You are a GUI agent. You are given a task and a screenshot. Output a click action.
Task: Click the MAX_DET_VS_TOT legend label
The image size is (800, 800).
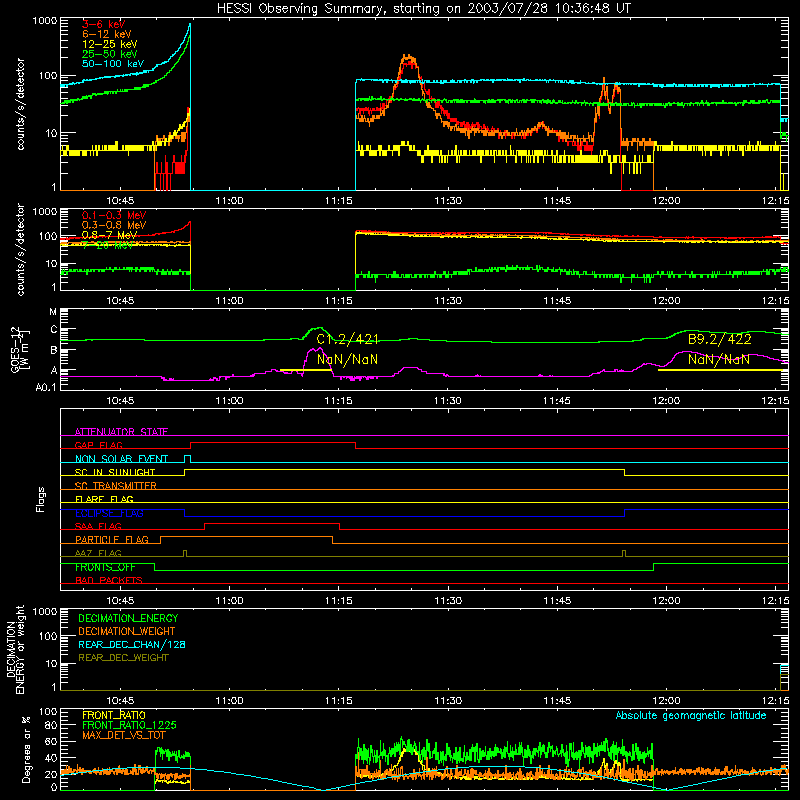pos(124,735)
